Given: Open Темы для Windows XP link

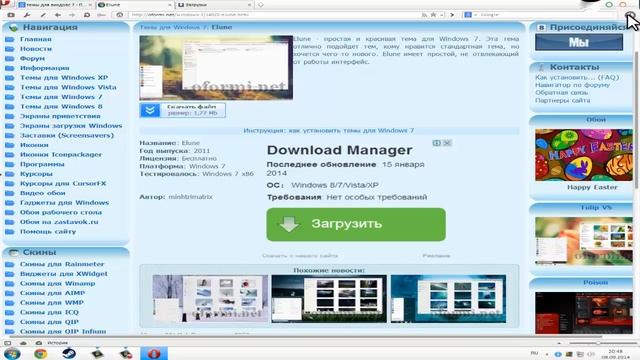Looking at the screenshot, I should click(64, 78).
